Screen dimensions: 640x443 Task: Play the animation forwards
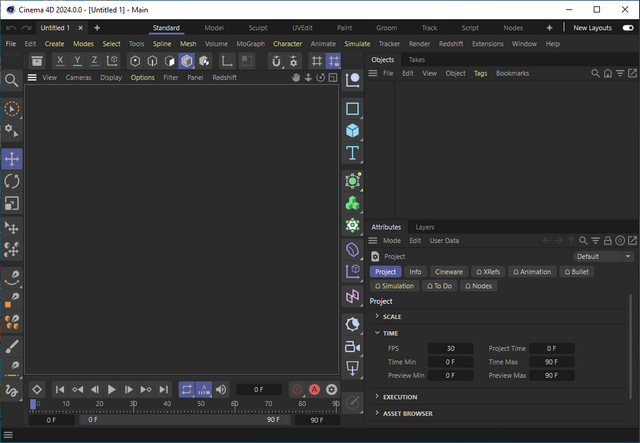(111, 390)
